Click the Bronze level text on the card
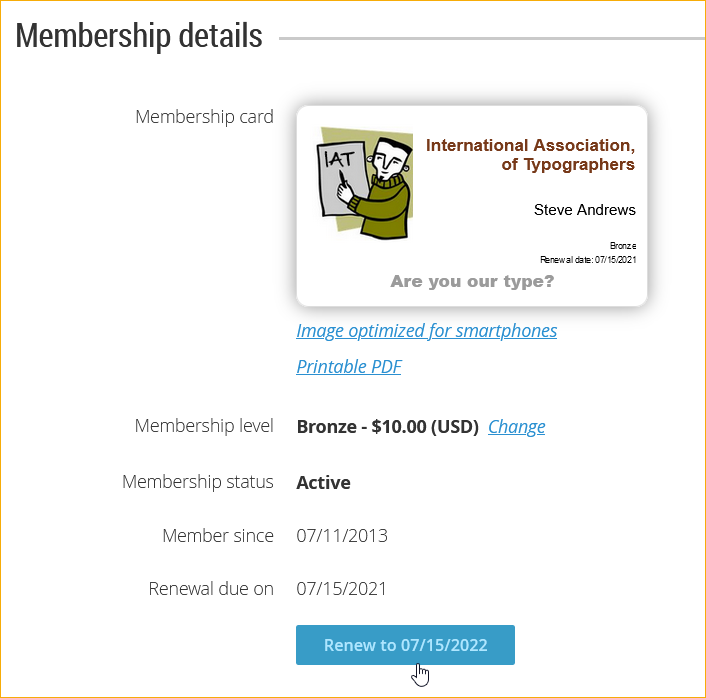 pyautogui.click(x=623, y=246)
